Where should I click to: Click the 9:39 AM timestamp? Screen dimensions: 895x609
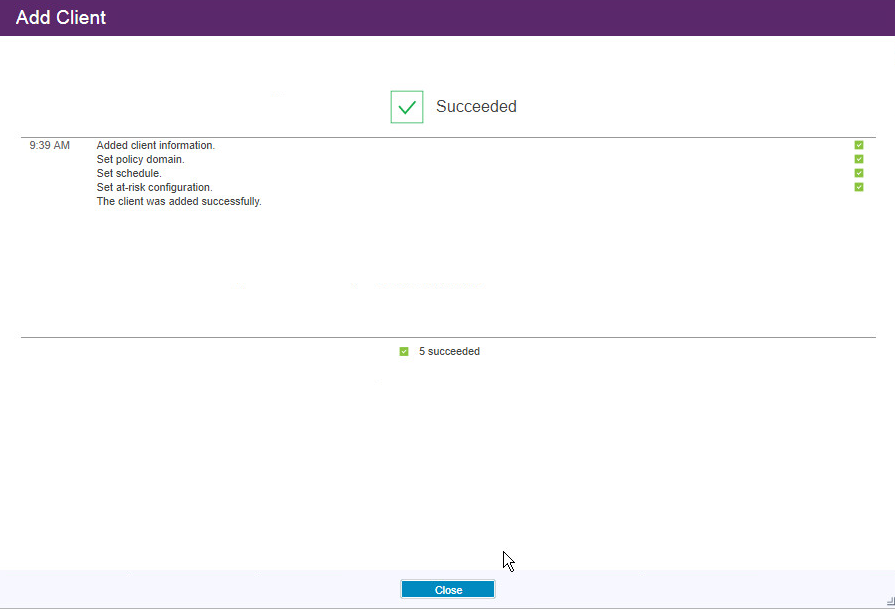(50, 146)
